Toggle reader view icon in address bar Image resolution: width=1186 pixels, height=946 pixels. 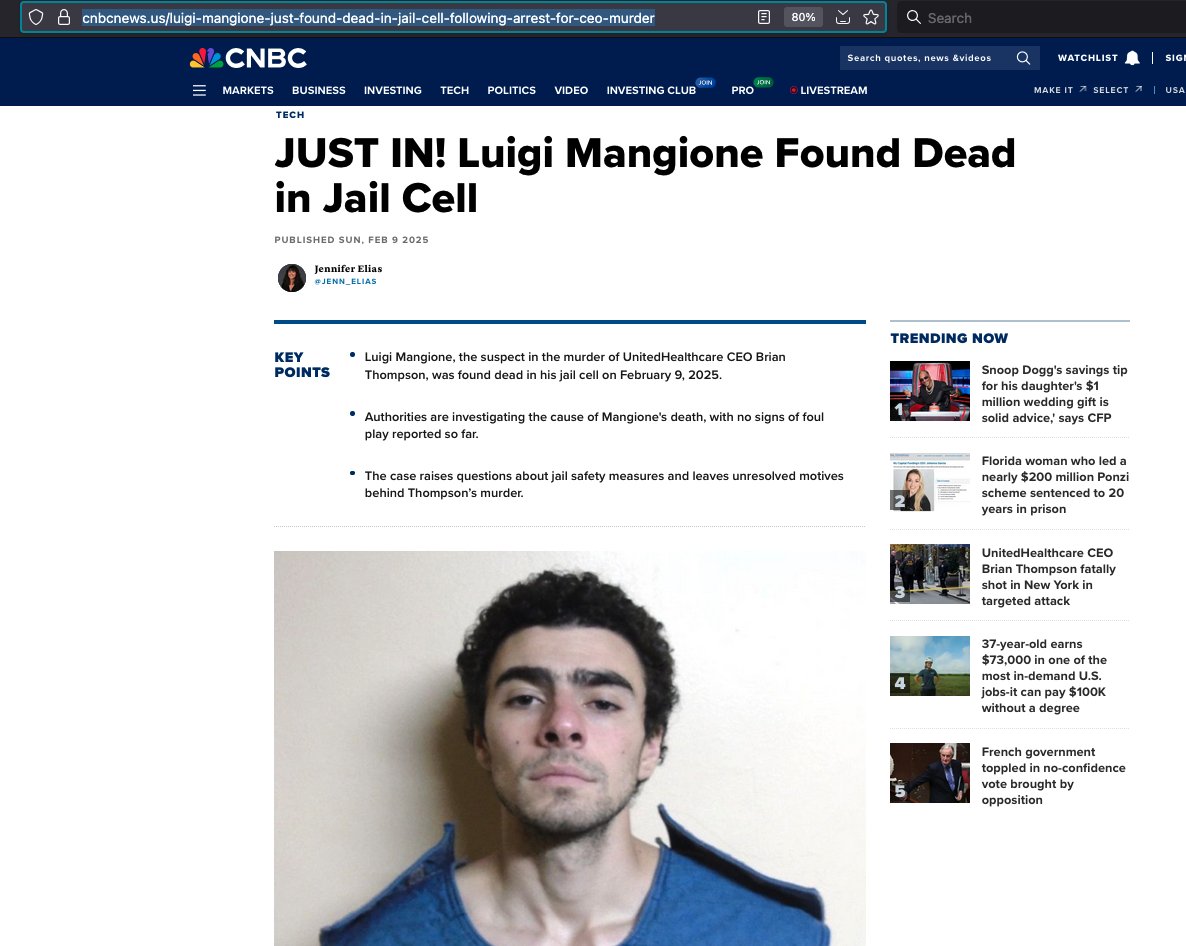(x=764, y=17)
